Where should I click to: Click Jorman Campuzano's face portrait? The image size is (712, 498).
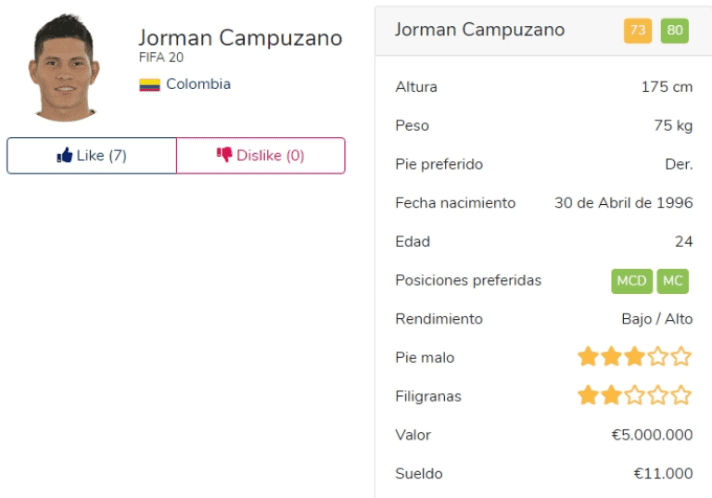64,67
